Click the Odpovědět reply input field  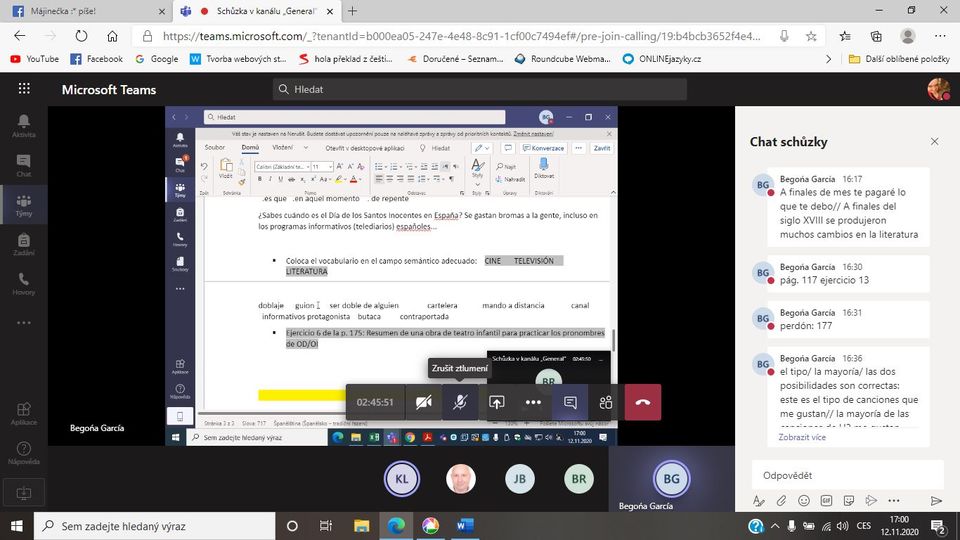point(845,475)
